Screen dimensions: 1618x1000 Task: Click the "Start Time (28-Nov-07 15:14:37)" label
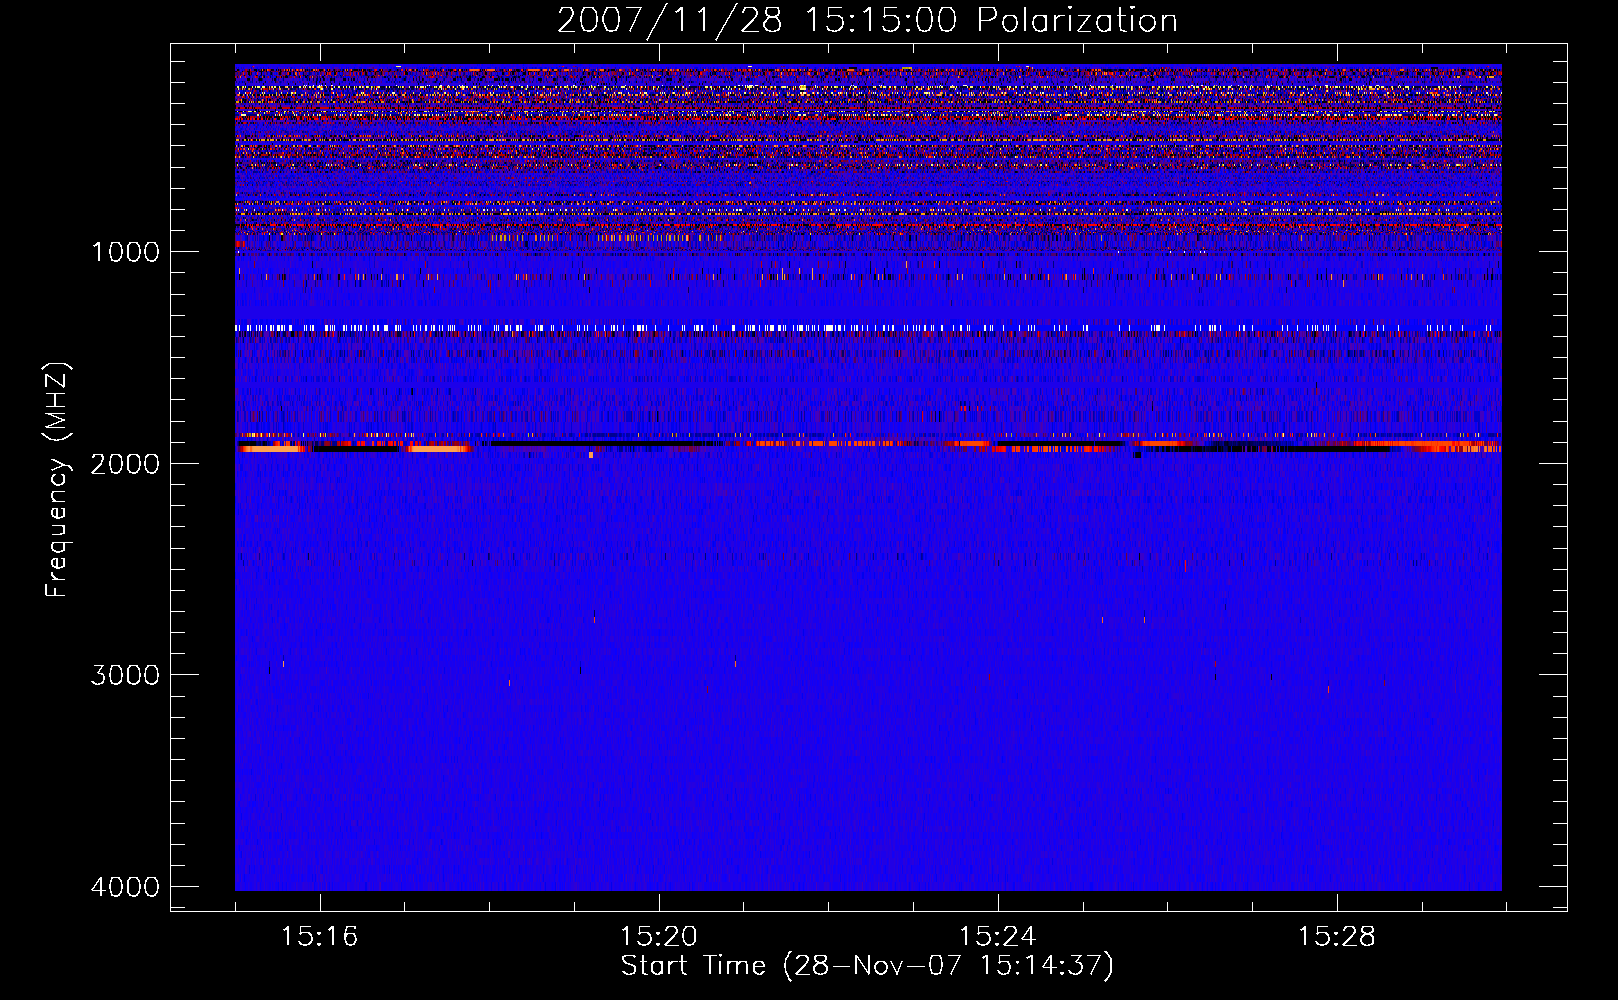867,966
